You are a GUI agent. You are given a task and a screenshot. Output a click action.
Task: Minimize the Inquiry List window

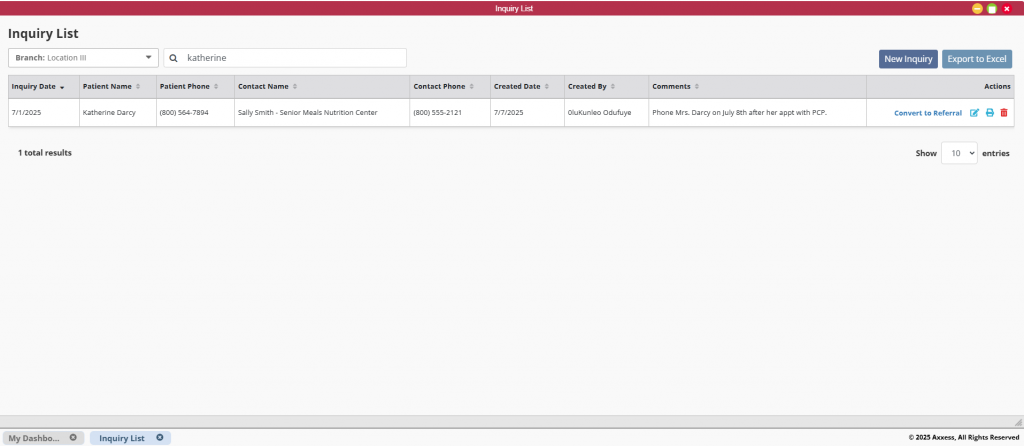977,8
